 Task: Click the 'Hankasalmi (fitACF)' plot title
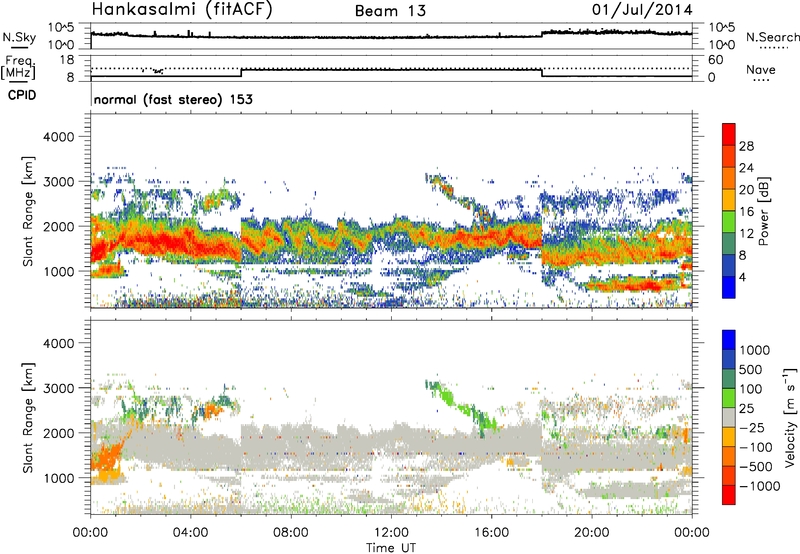coord(182,10)
